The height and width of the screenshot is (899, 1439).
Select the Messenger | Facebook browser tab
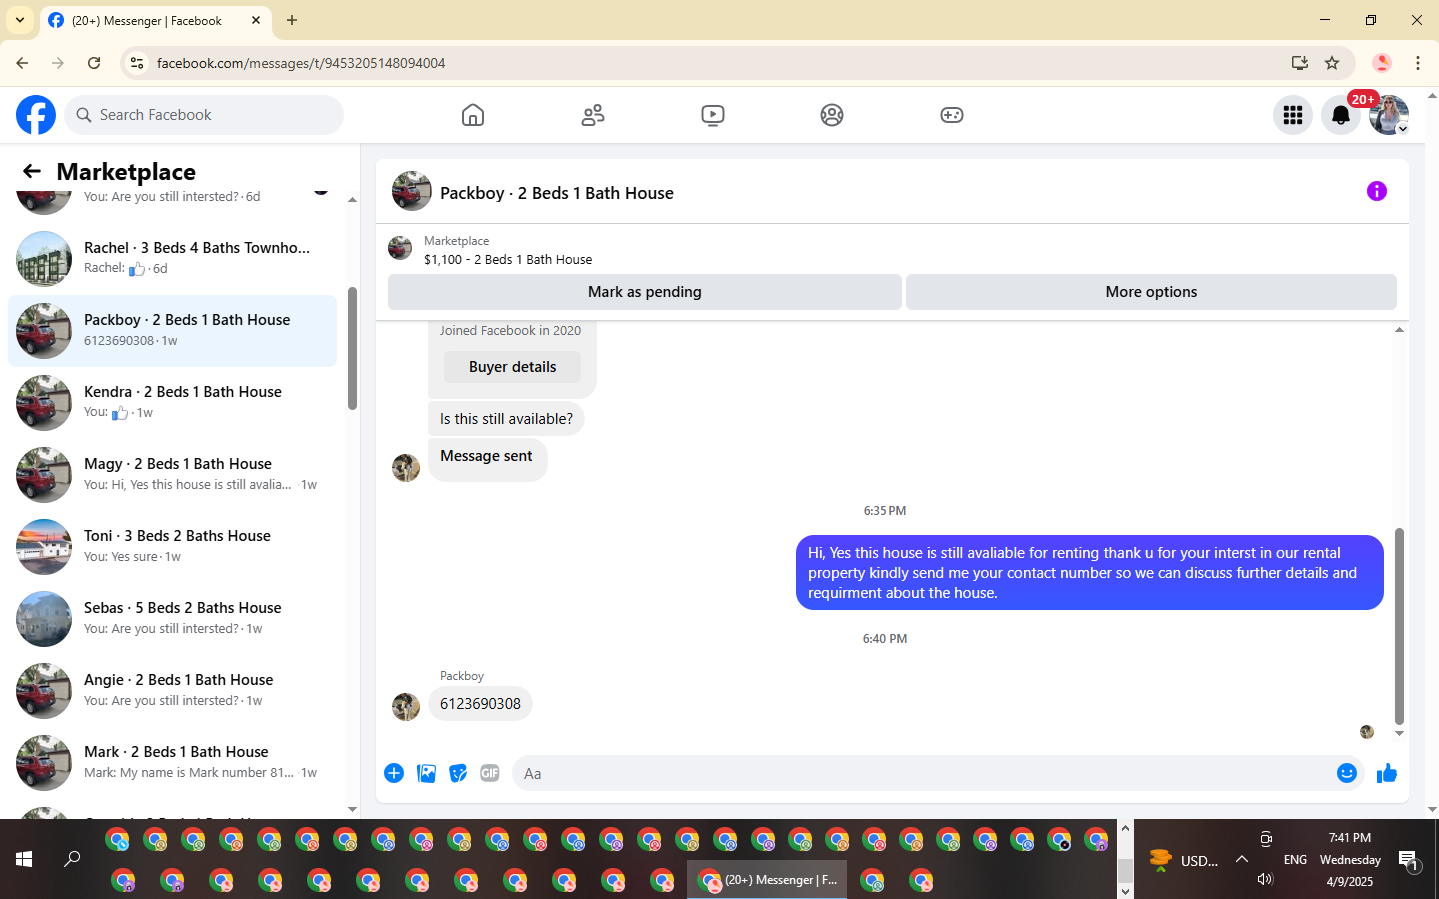155,20
